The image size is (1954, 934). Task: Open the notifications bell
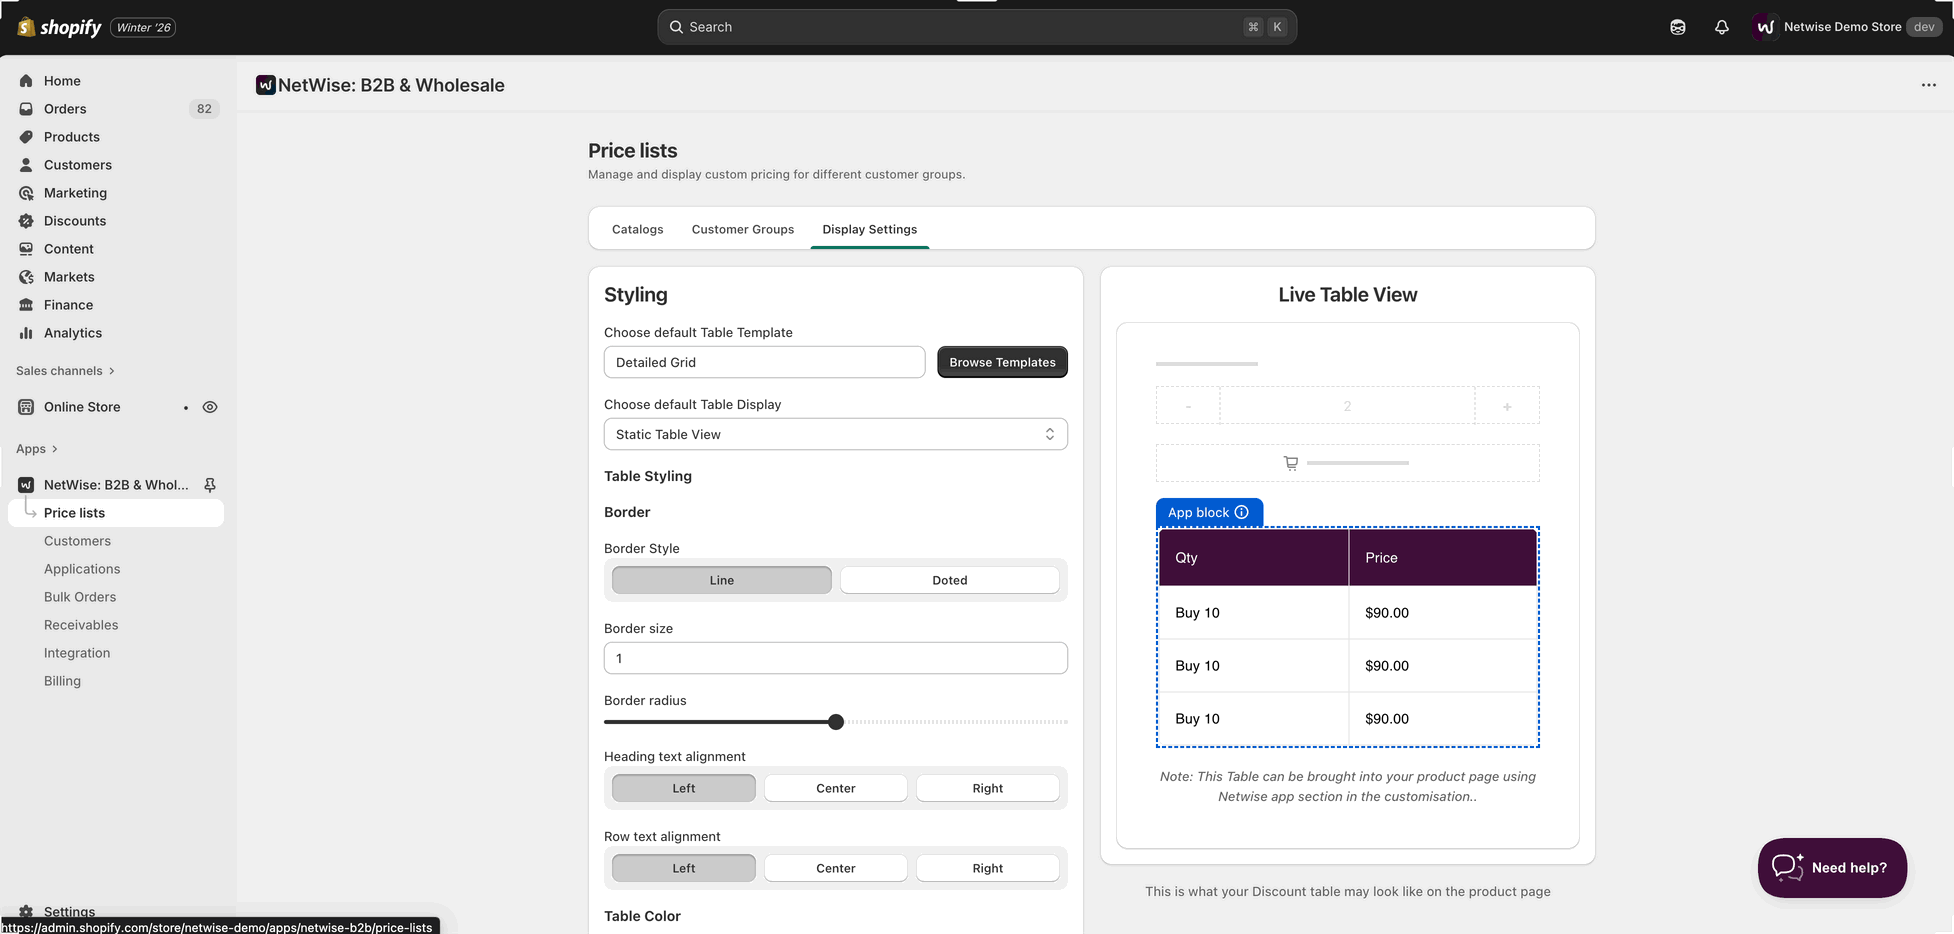pos(1721,27)
